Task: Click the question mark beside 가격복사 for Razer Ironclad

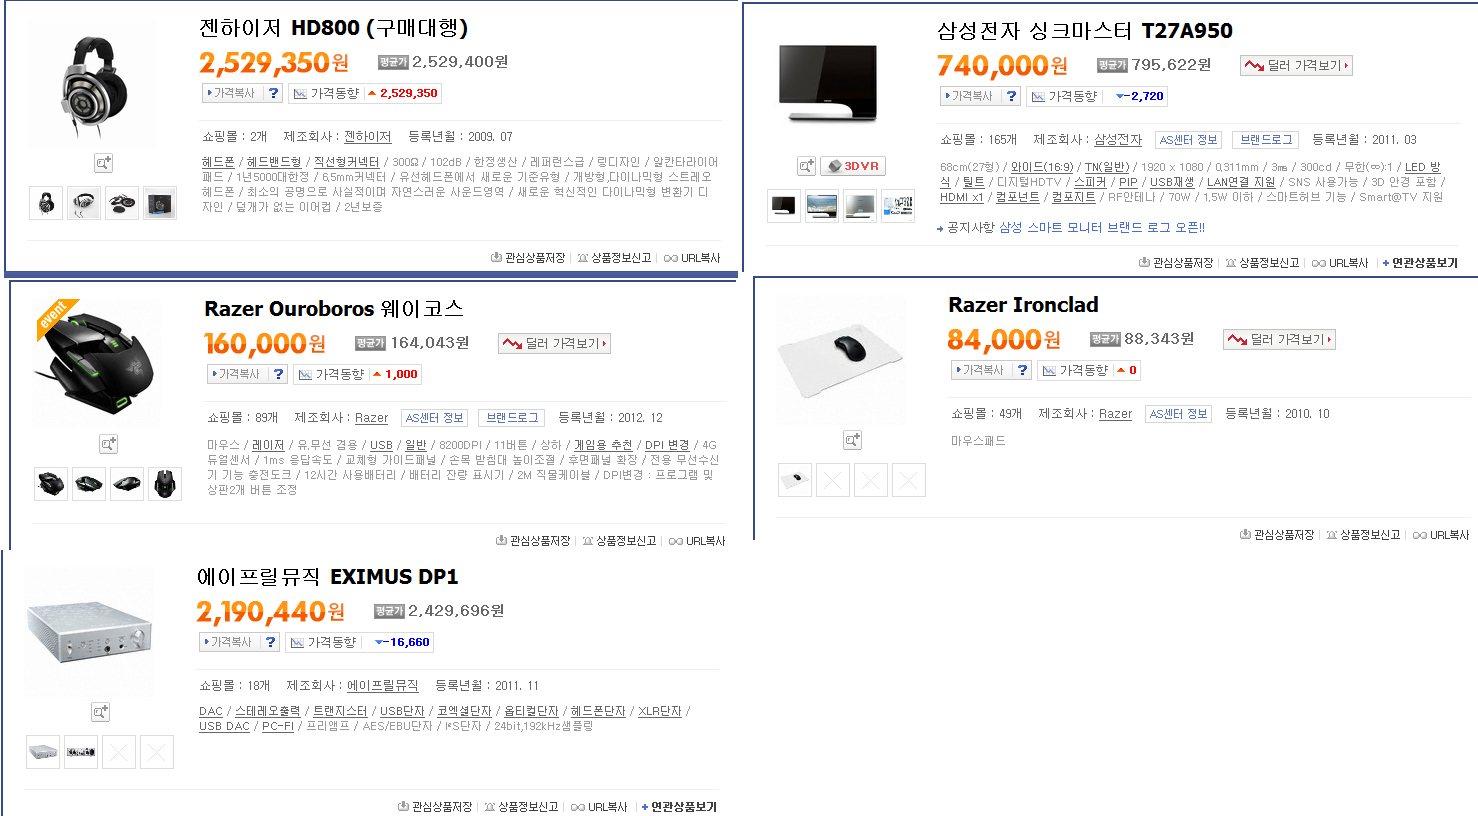Action: click(x=1022, y=370)
